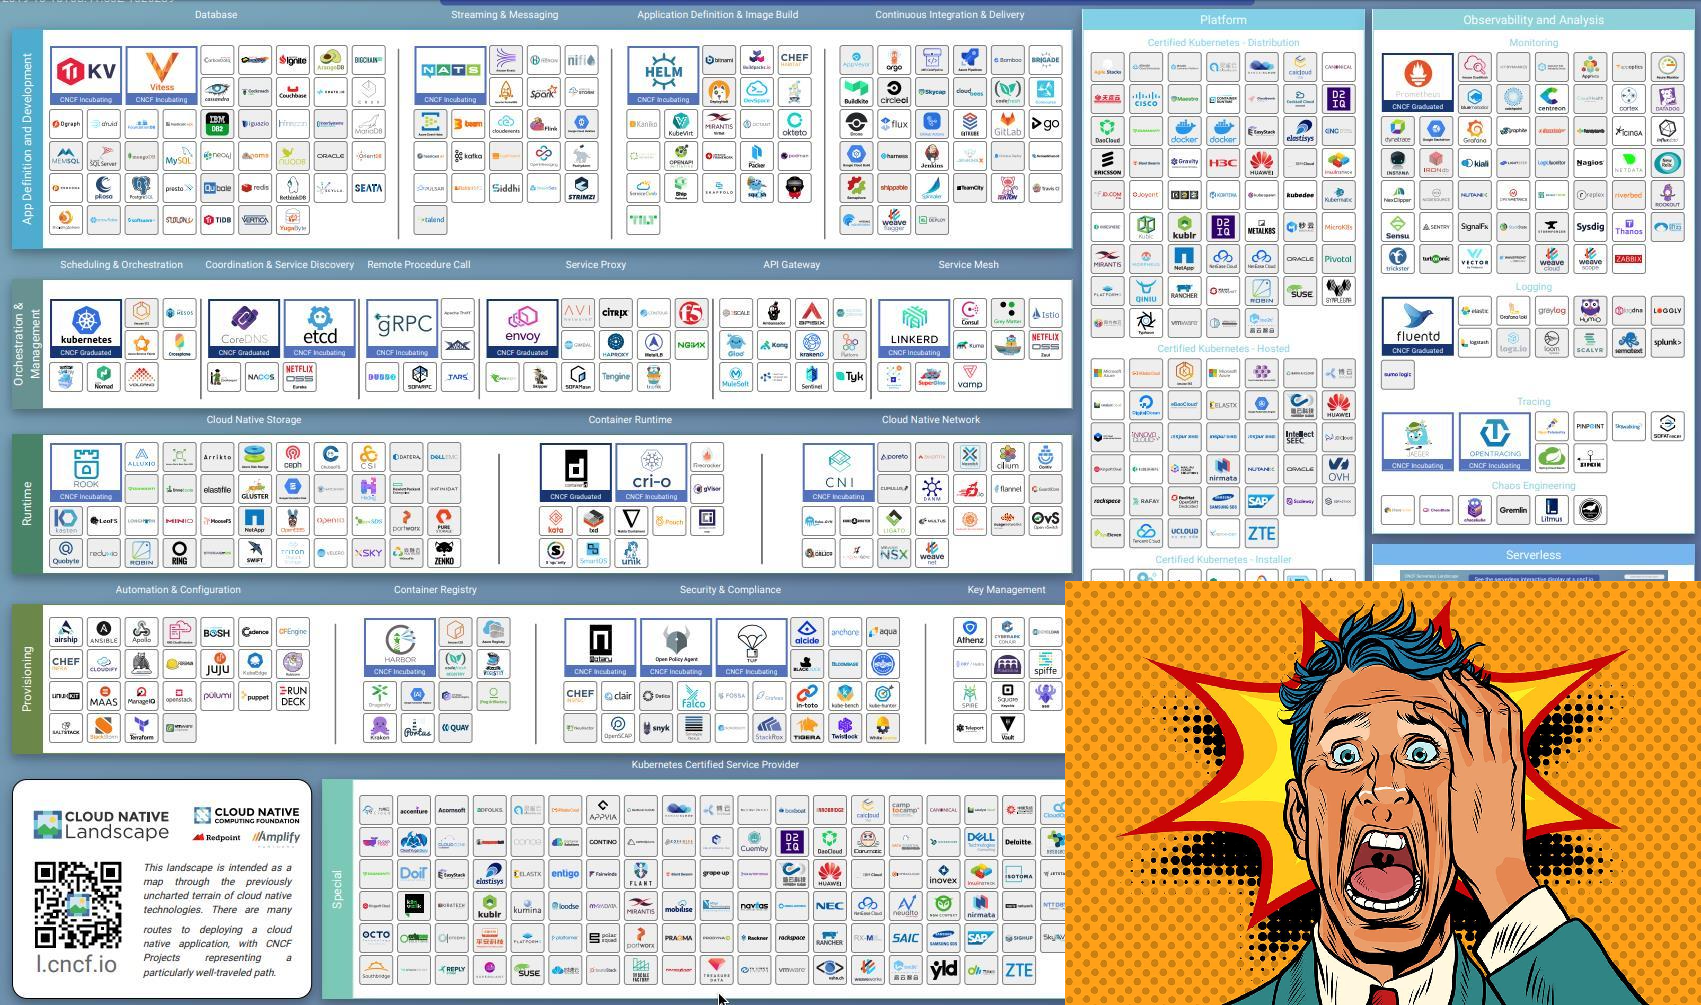The image size is (1701, 1005).
Task: Click the QUAY registry logo
Action: pyautogui.click(x=455, y=727)
